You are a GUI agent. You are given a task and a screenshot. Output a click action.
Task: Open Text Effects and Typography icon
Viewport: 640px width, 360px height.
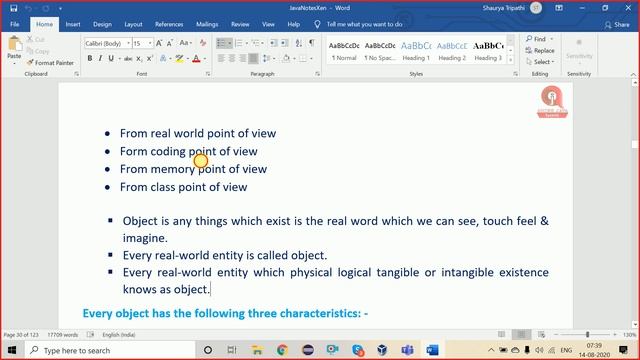[x=163, y=59]
